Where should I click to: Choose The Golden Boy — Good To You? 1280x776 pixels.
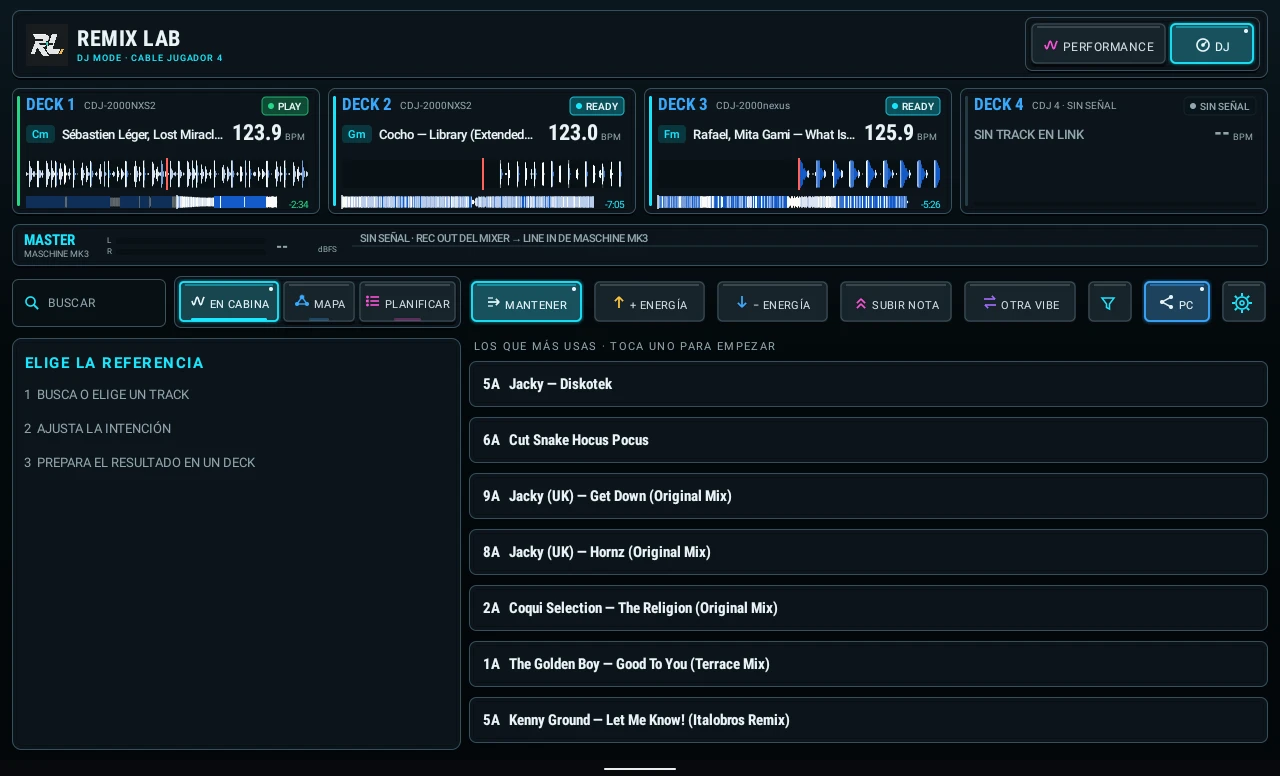(868, 664)
